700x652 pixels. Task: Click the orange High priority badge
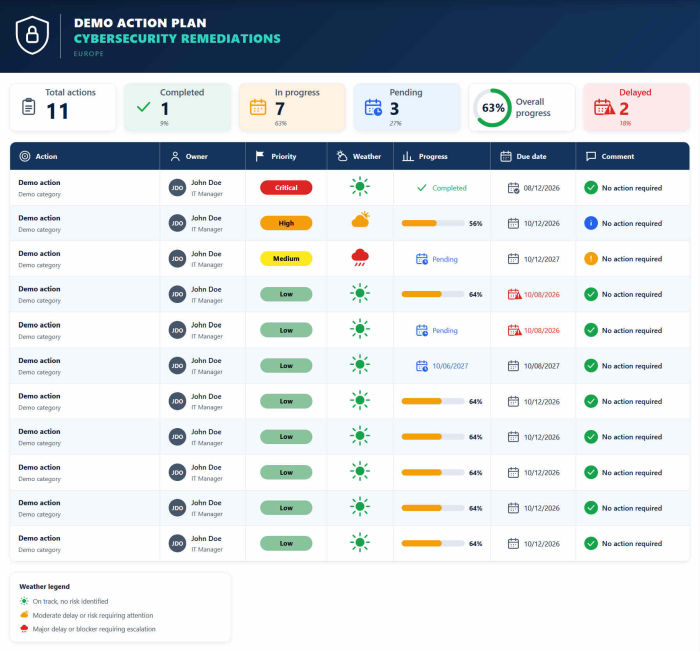pyautogui.click(x=286, y=223)
